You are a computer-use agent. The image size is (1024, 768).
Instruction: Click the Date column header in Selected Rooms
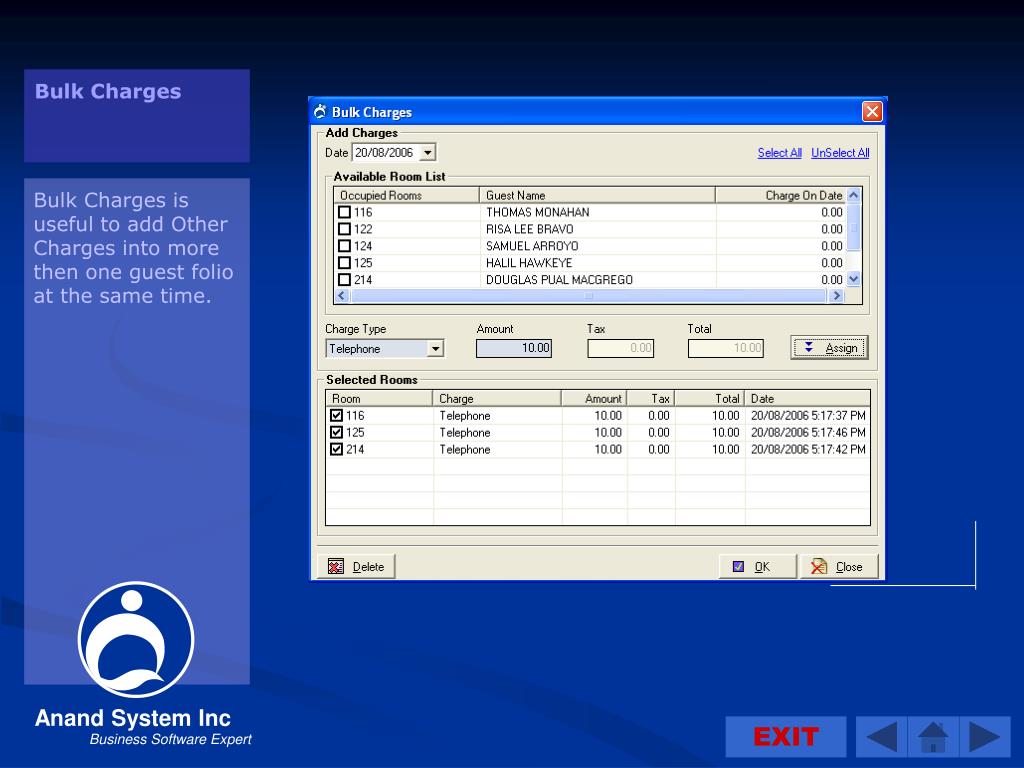coord(808,398)
